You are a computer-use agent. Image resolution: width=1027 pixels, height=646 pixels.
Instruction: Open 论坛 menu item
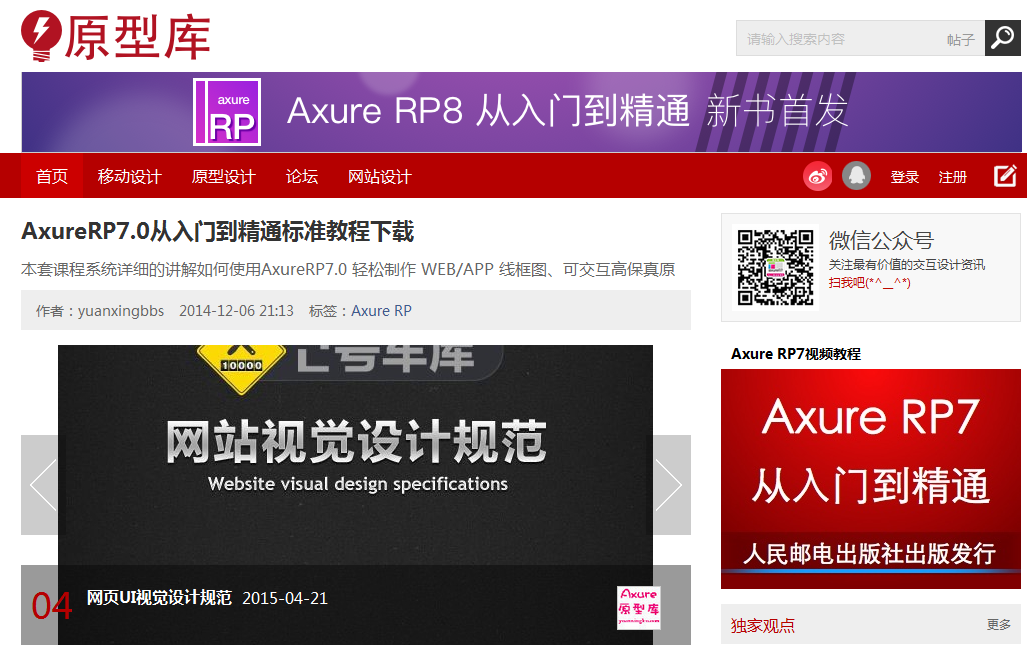coord(302,176)
